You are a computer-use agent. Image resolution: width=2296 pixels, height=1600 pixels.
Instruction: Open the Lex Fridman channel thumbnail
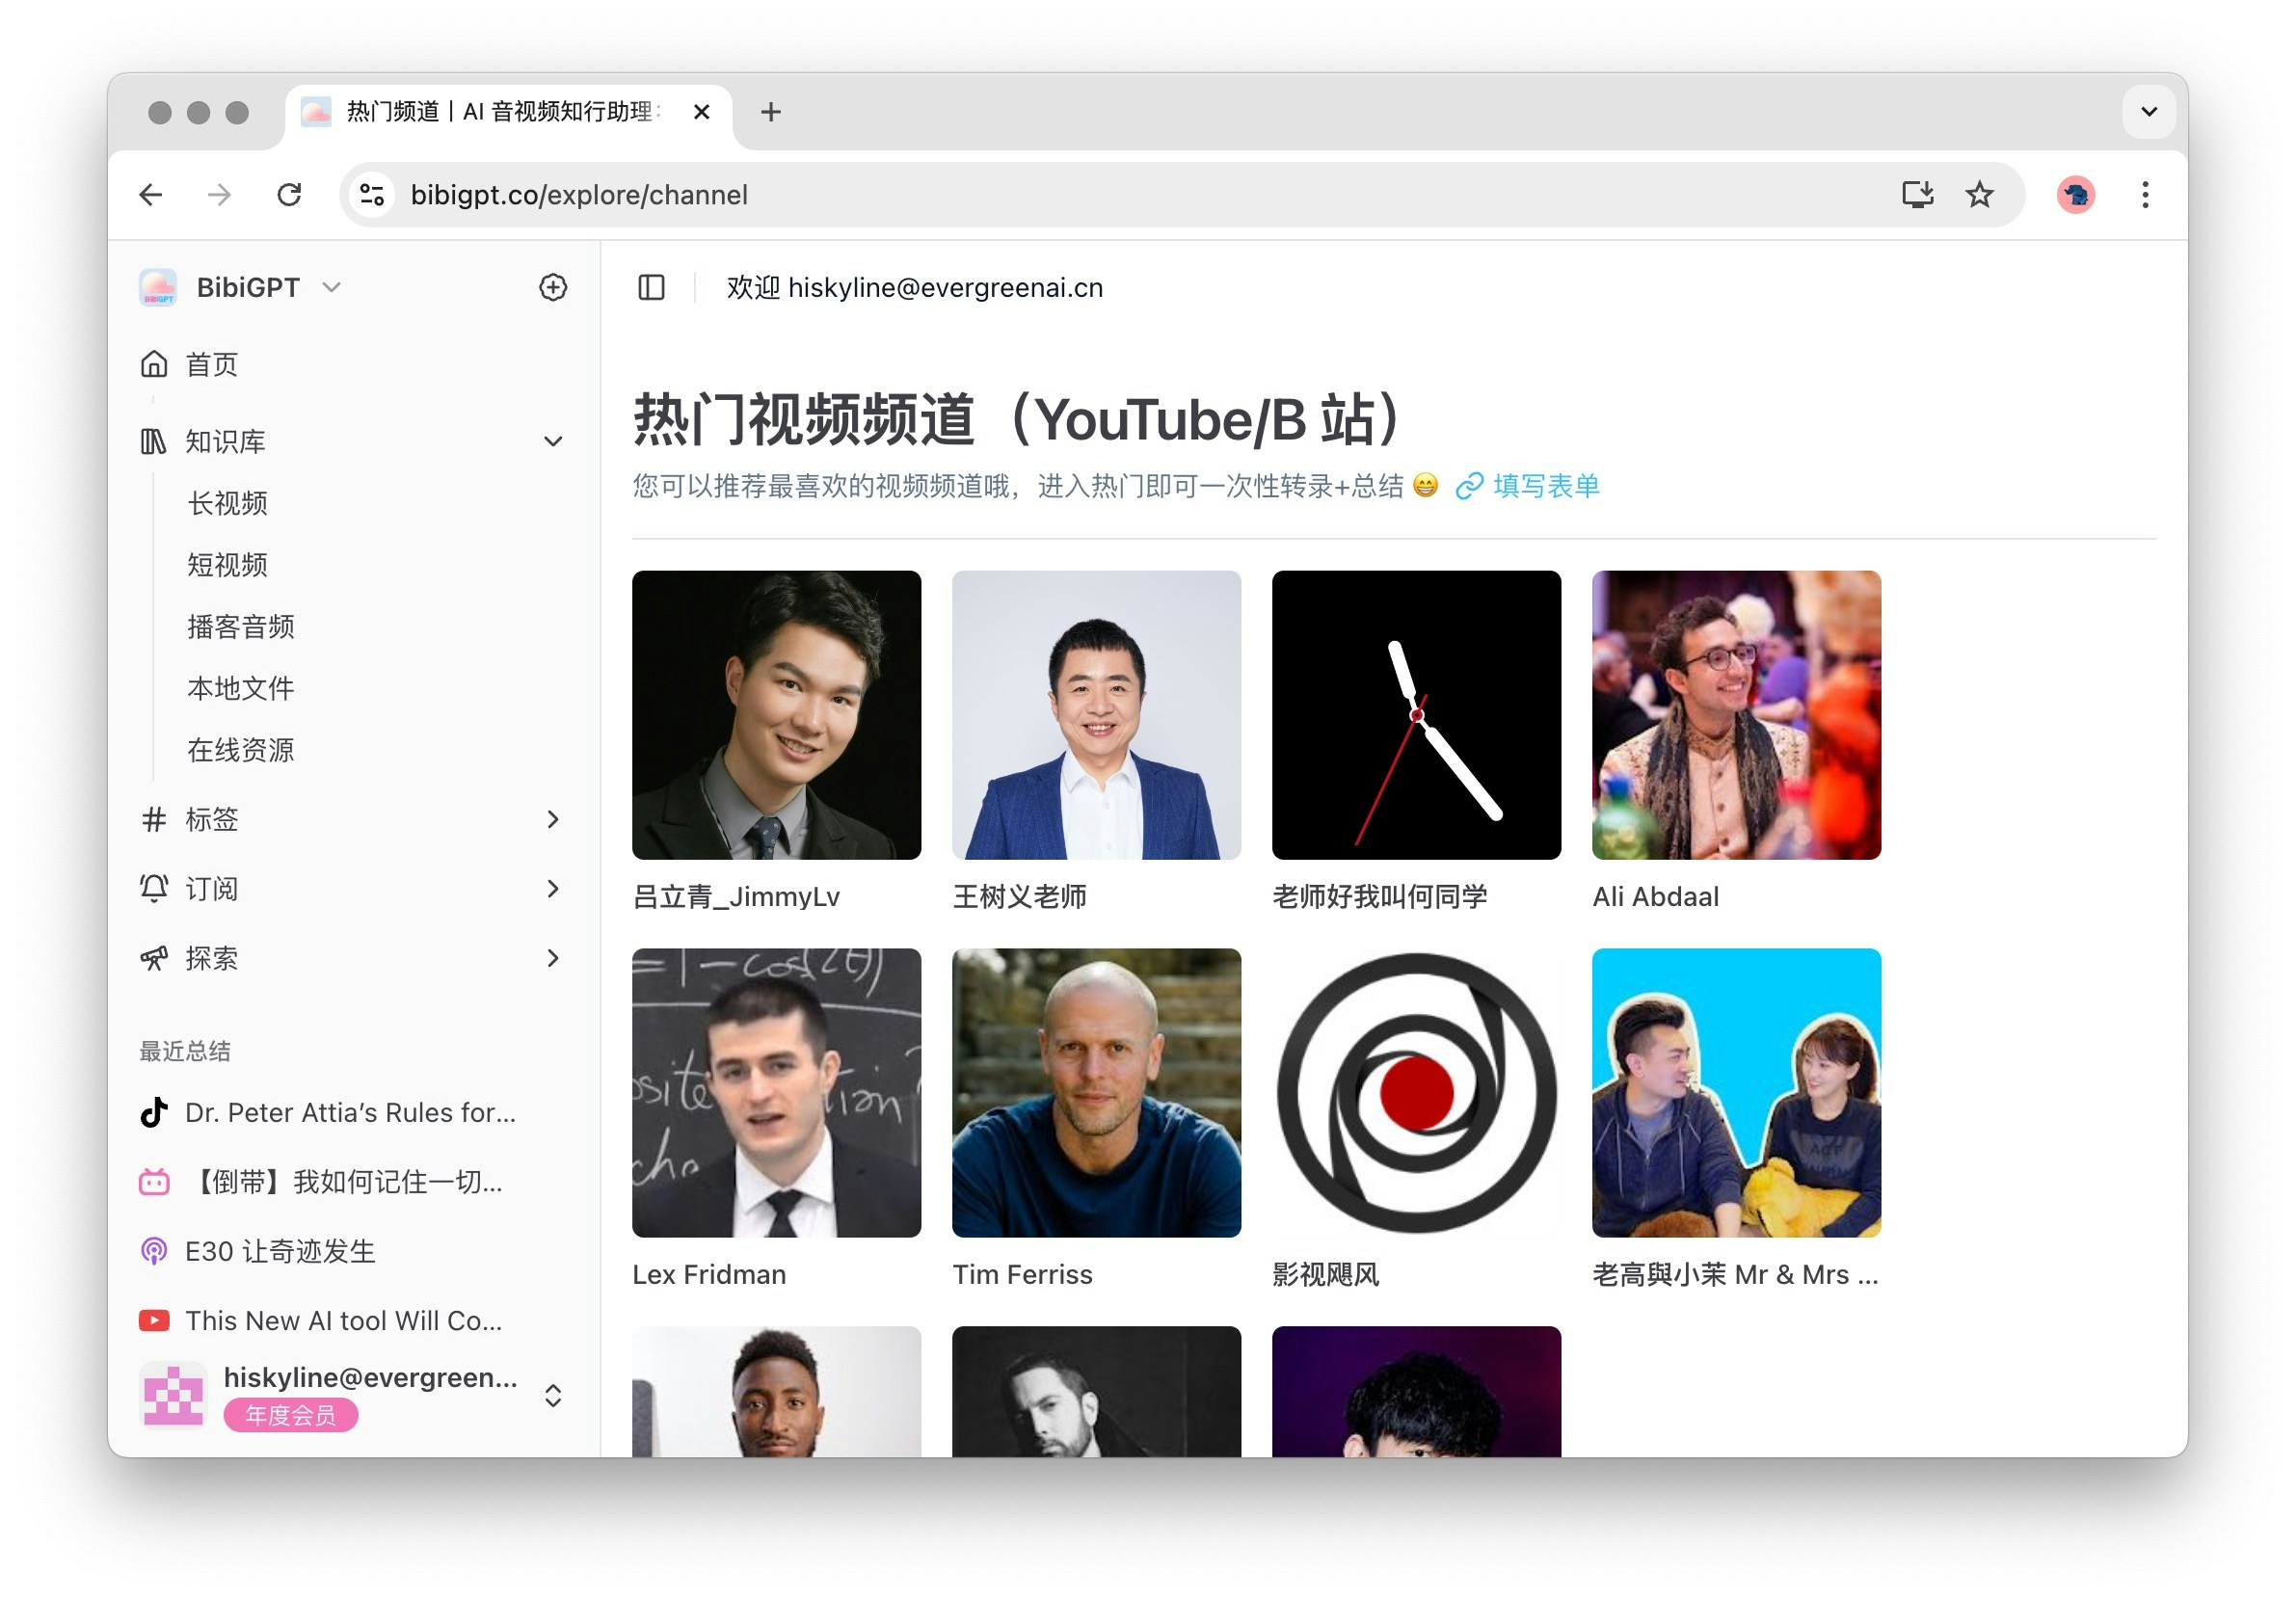pos(776,1092)
